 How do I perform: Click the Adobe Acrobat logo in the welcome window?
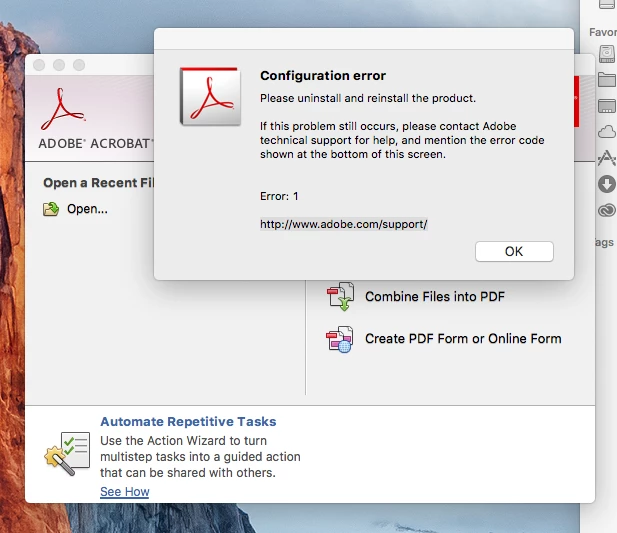tap(63, 109)
